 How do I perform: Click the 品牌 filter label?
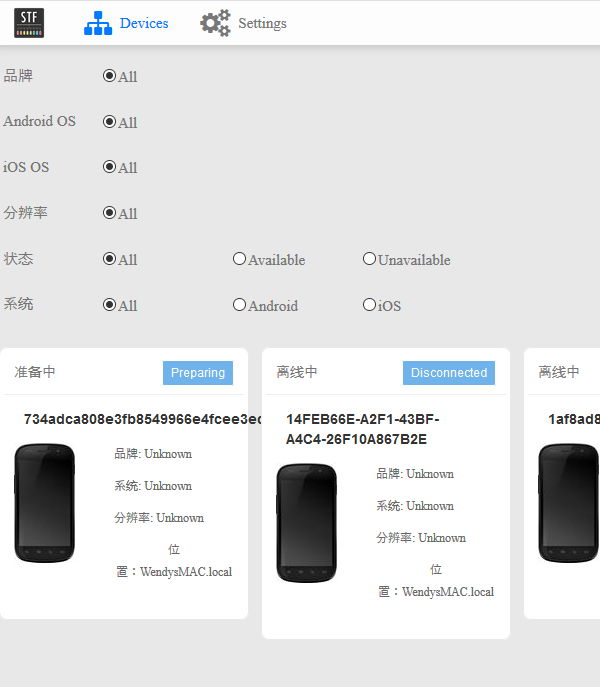point(18,75)
